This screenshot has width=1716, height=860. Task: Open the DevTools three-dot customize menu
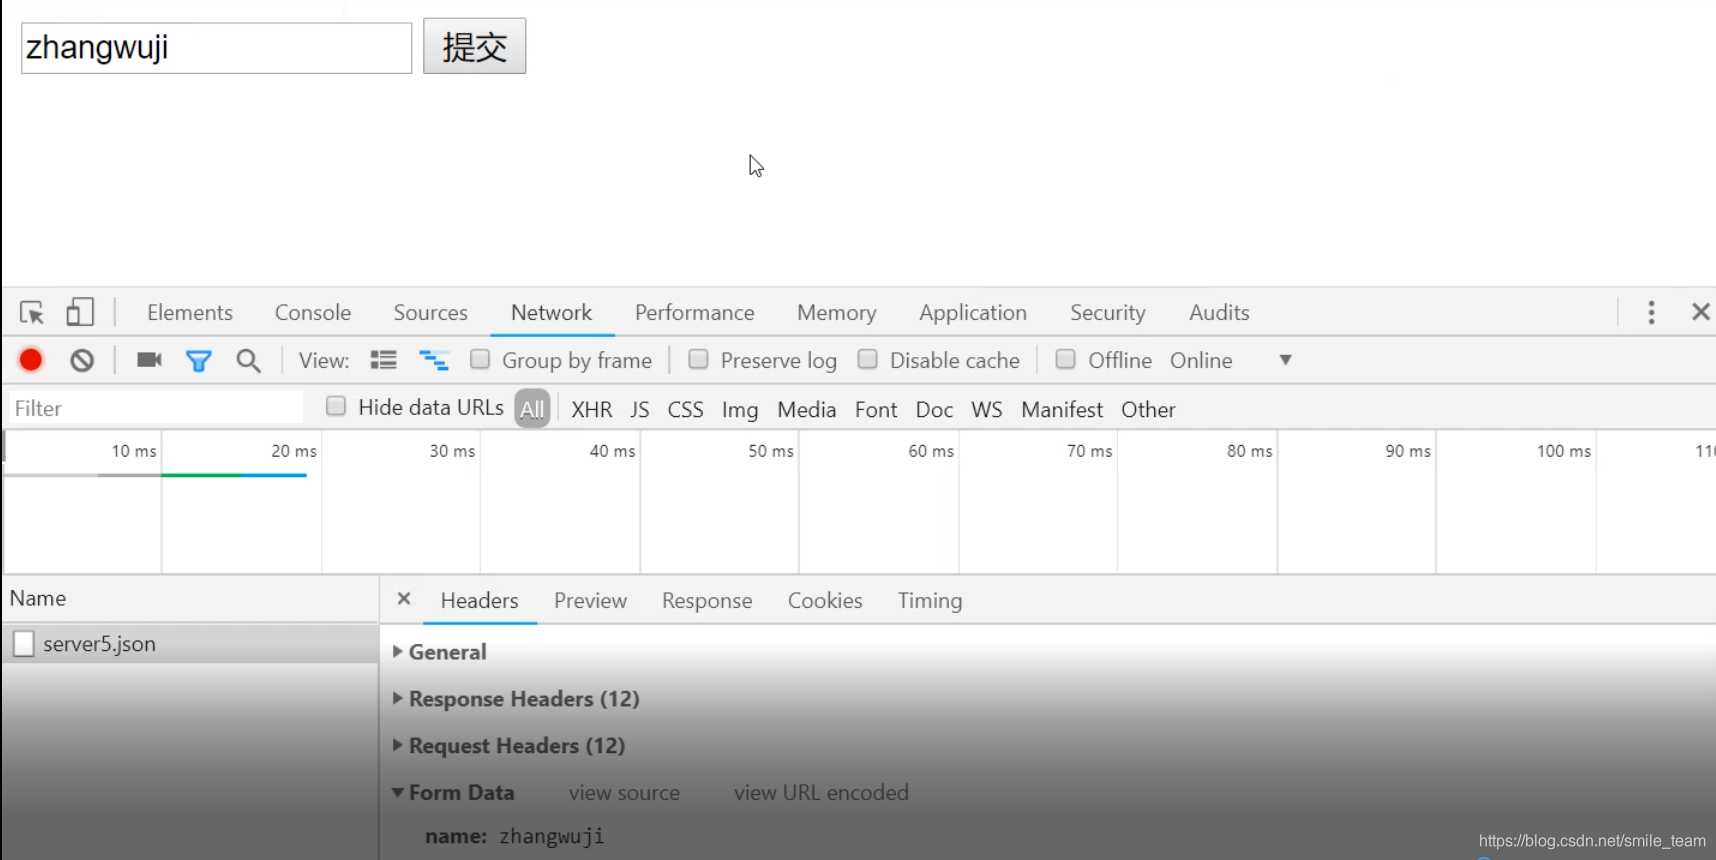click(1651, 313)
